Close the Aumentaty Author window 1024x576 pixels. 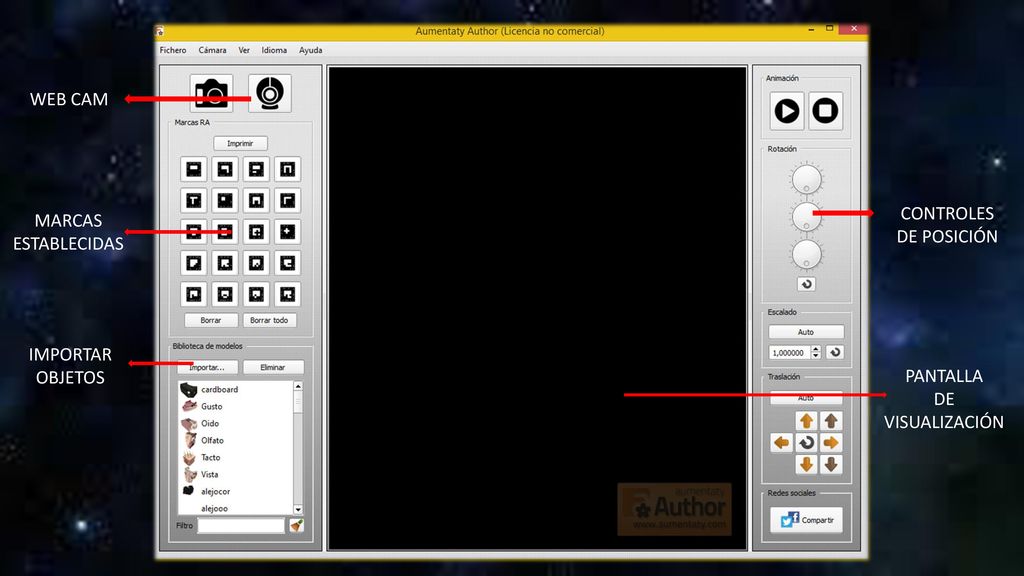pyautogui.click(x=854, y=29)
